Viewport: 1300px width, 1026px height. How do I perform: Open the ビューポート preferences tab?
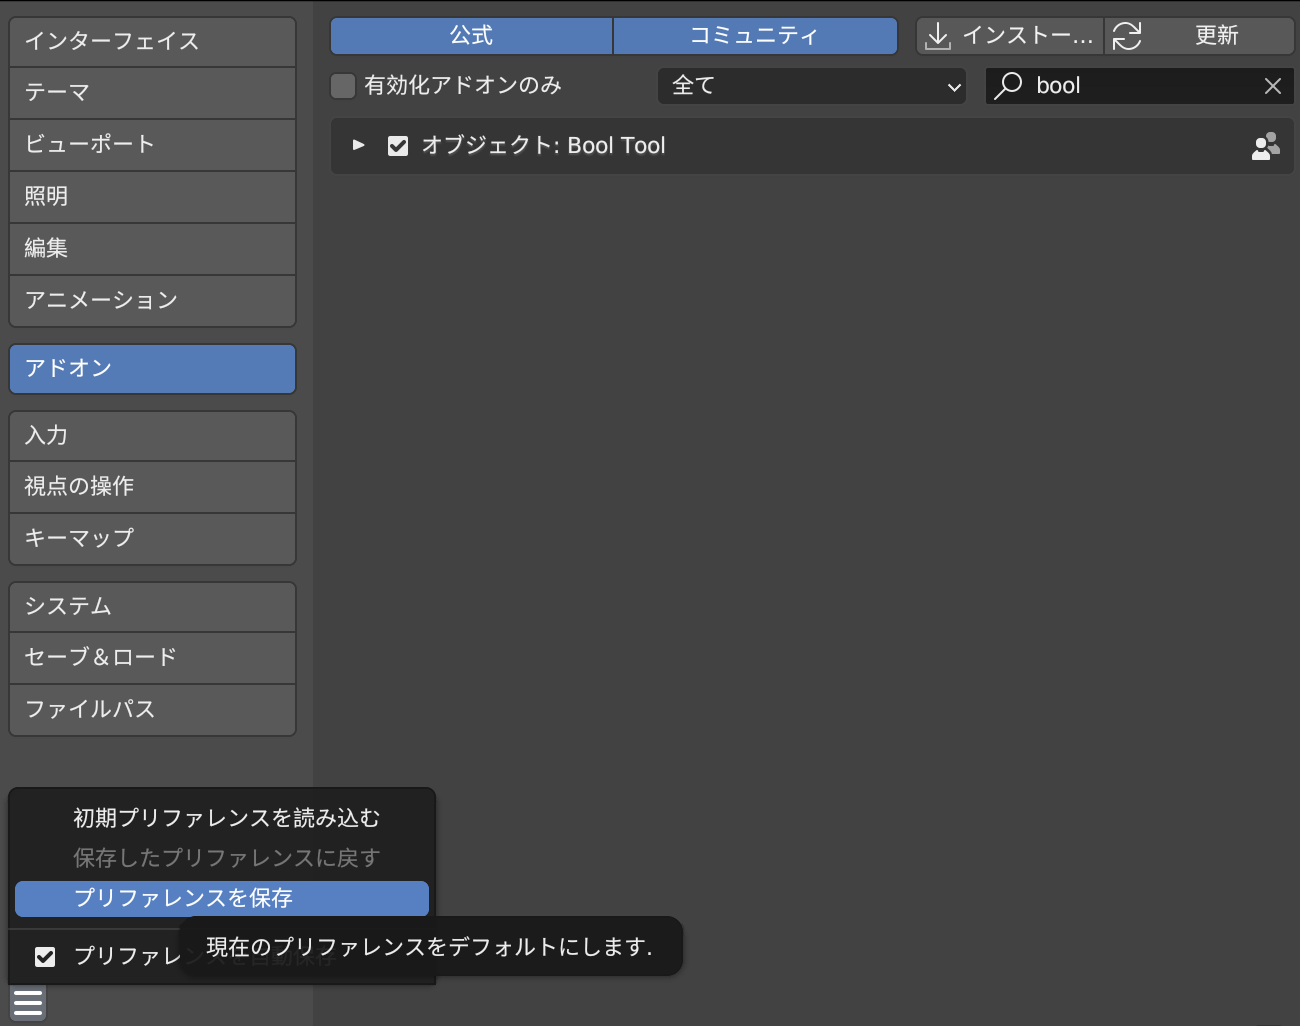click(x=152, y=145)
